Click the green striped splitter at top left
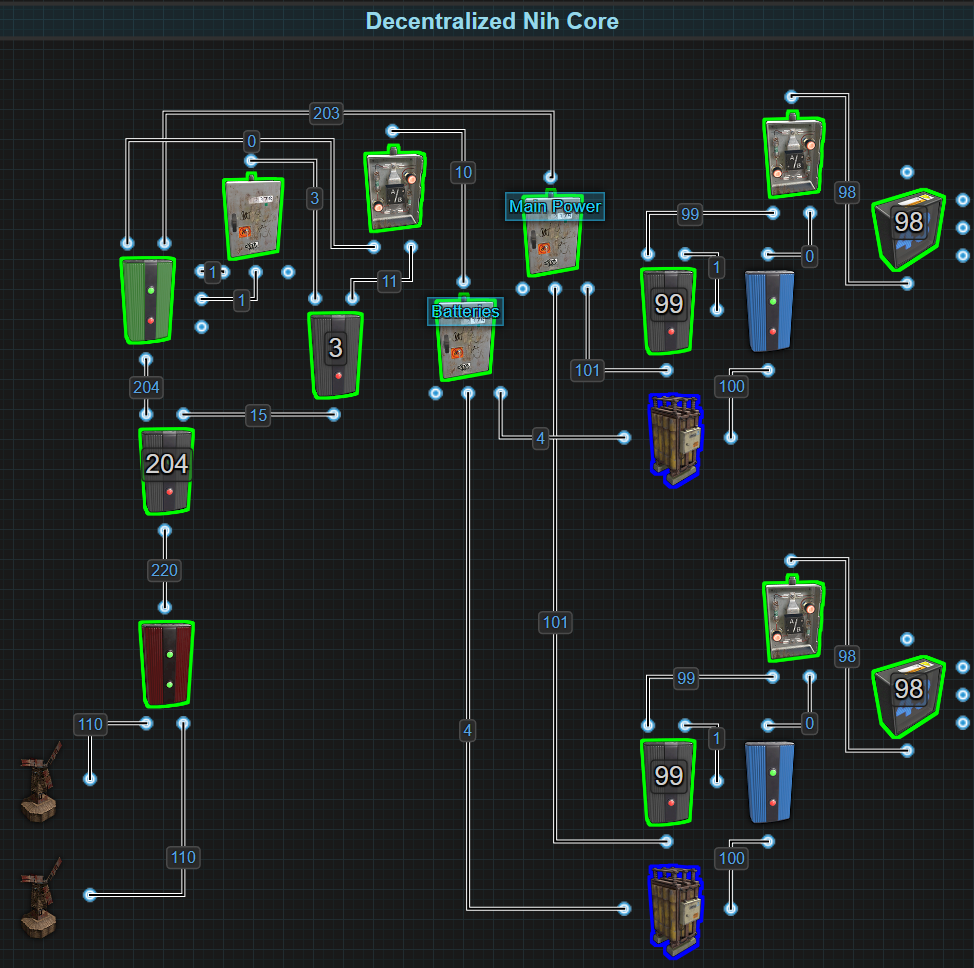Image resolution: width=974 pixels, height=968 pixels. (148, 299)
